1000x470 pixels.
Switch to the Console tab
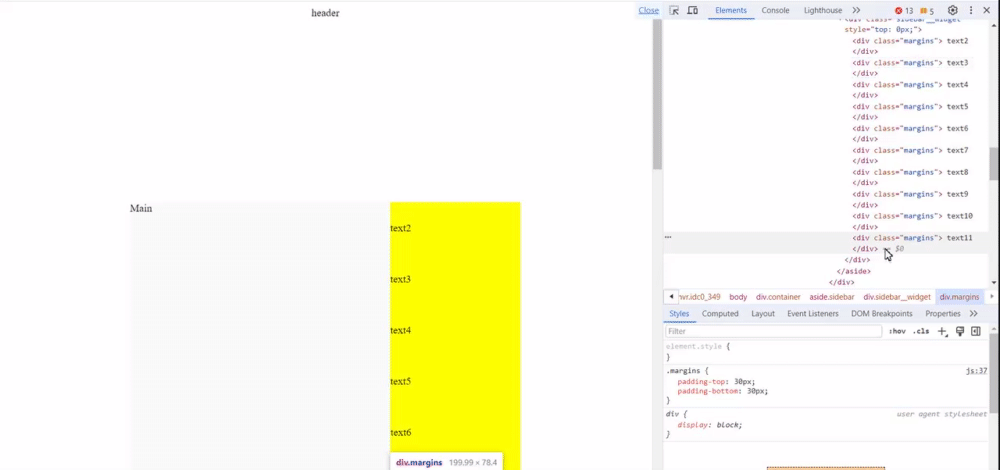tap(776, 10)
